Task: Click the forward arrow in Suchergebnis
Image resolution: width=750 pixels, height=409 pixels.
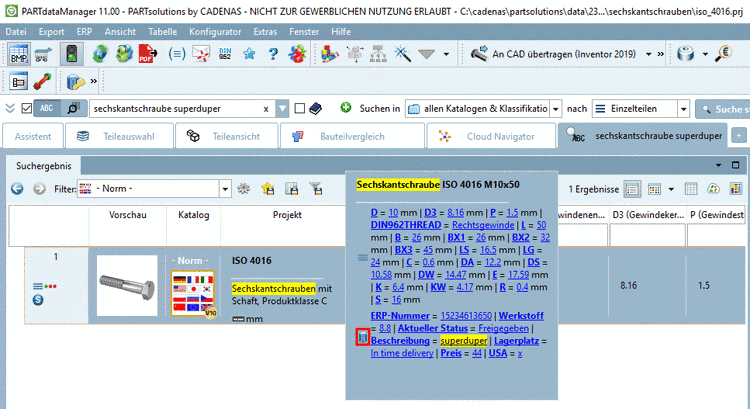Action: (x=39, y=189)
